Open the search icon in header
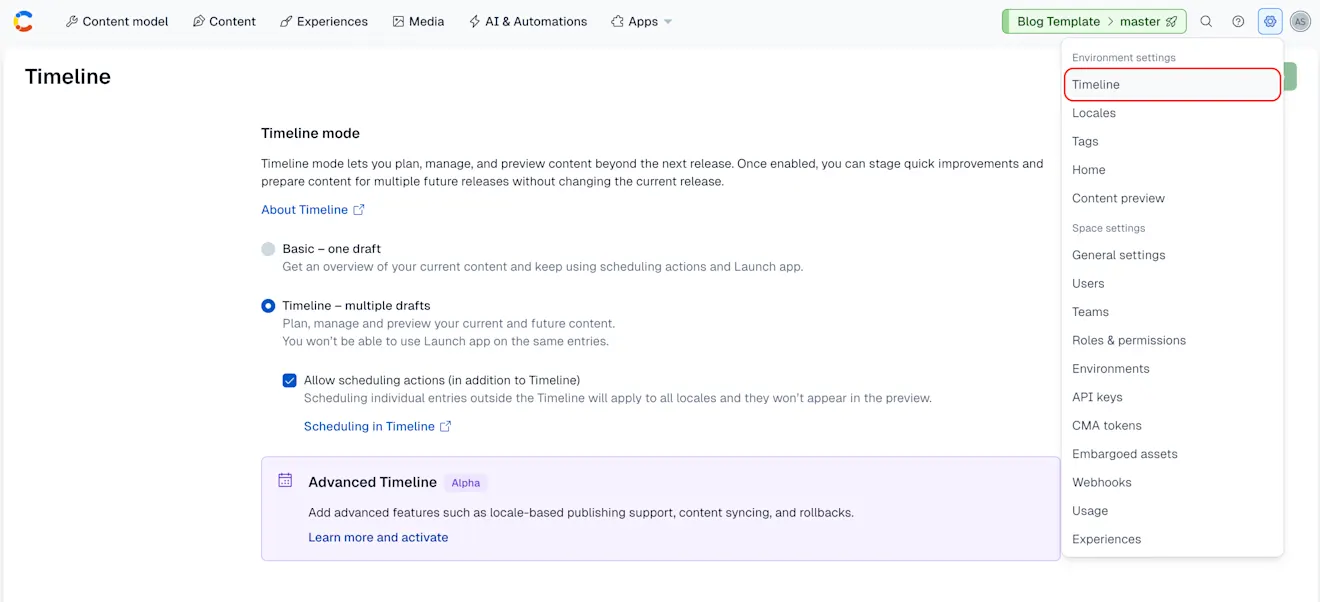 [1206, 21]
